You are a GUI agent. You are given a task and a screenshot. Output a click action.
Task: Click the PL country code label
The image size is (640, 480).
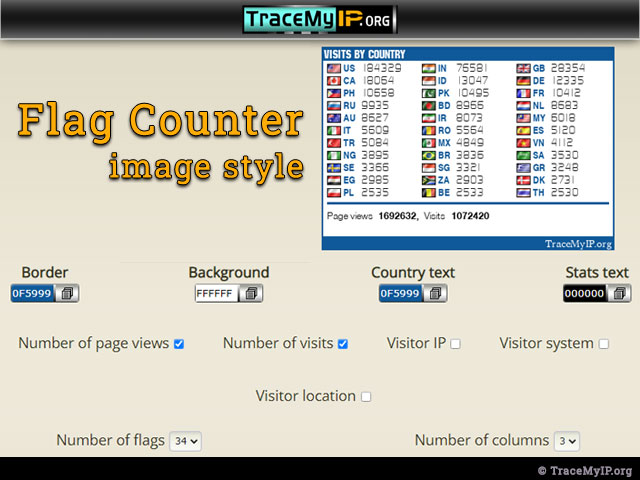coord(349,193)
